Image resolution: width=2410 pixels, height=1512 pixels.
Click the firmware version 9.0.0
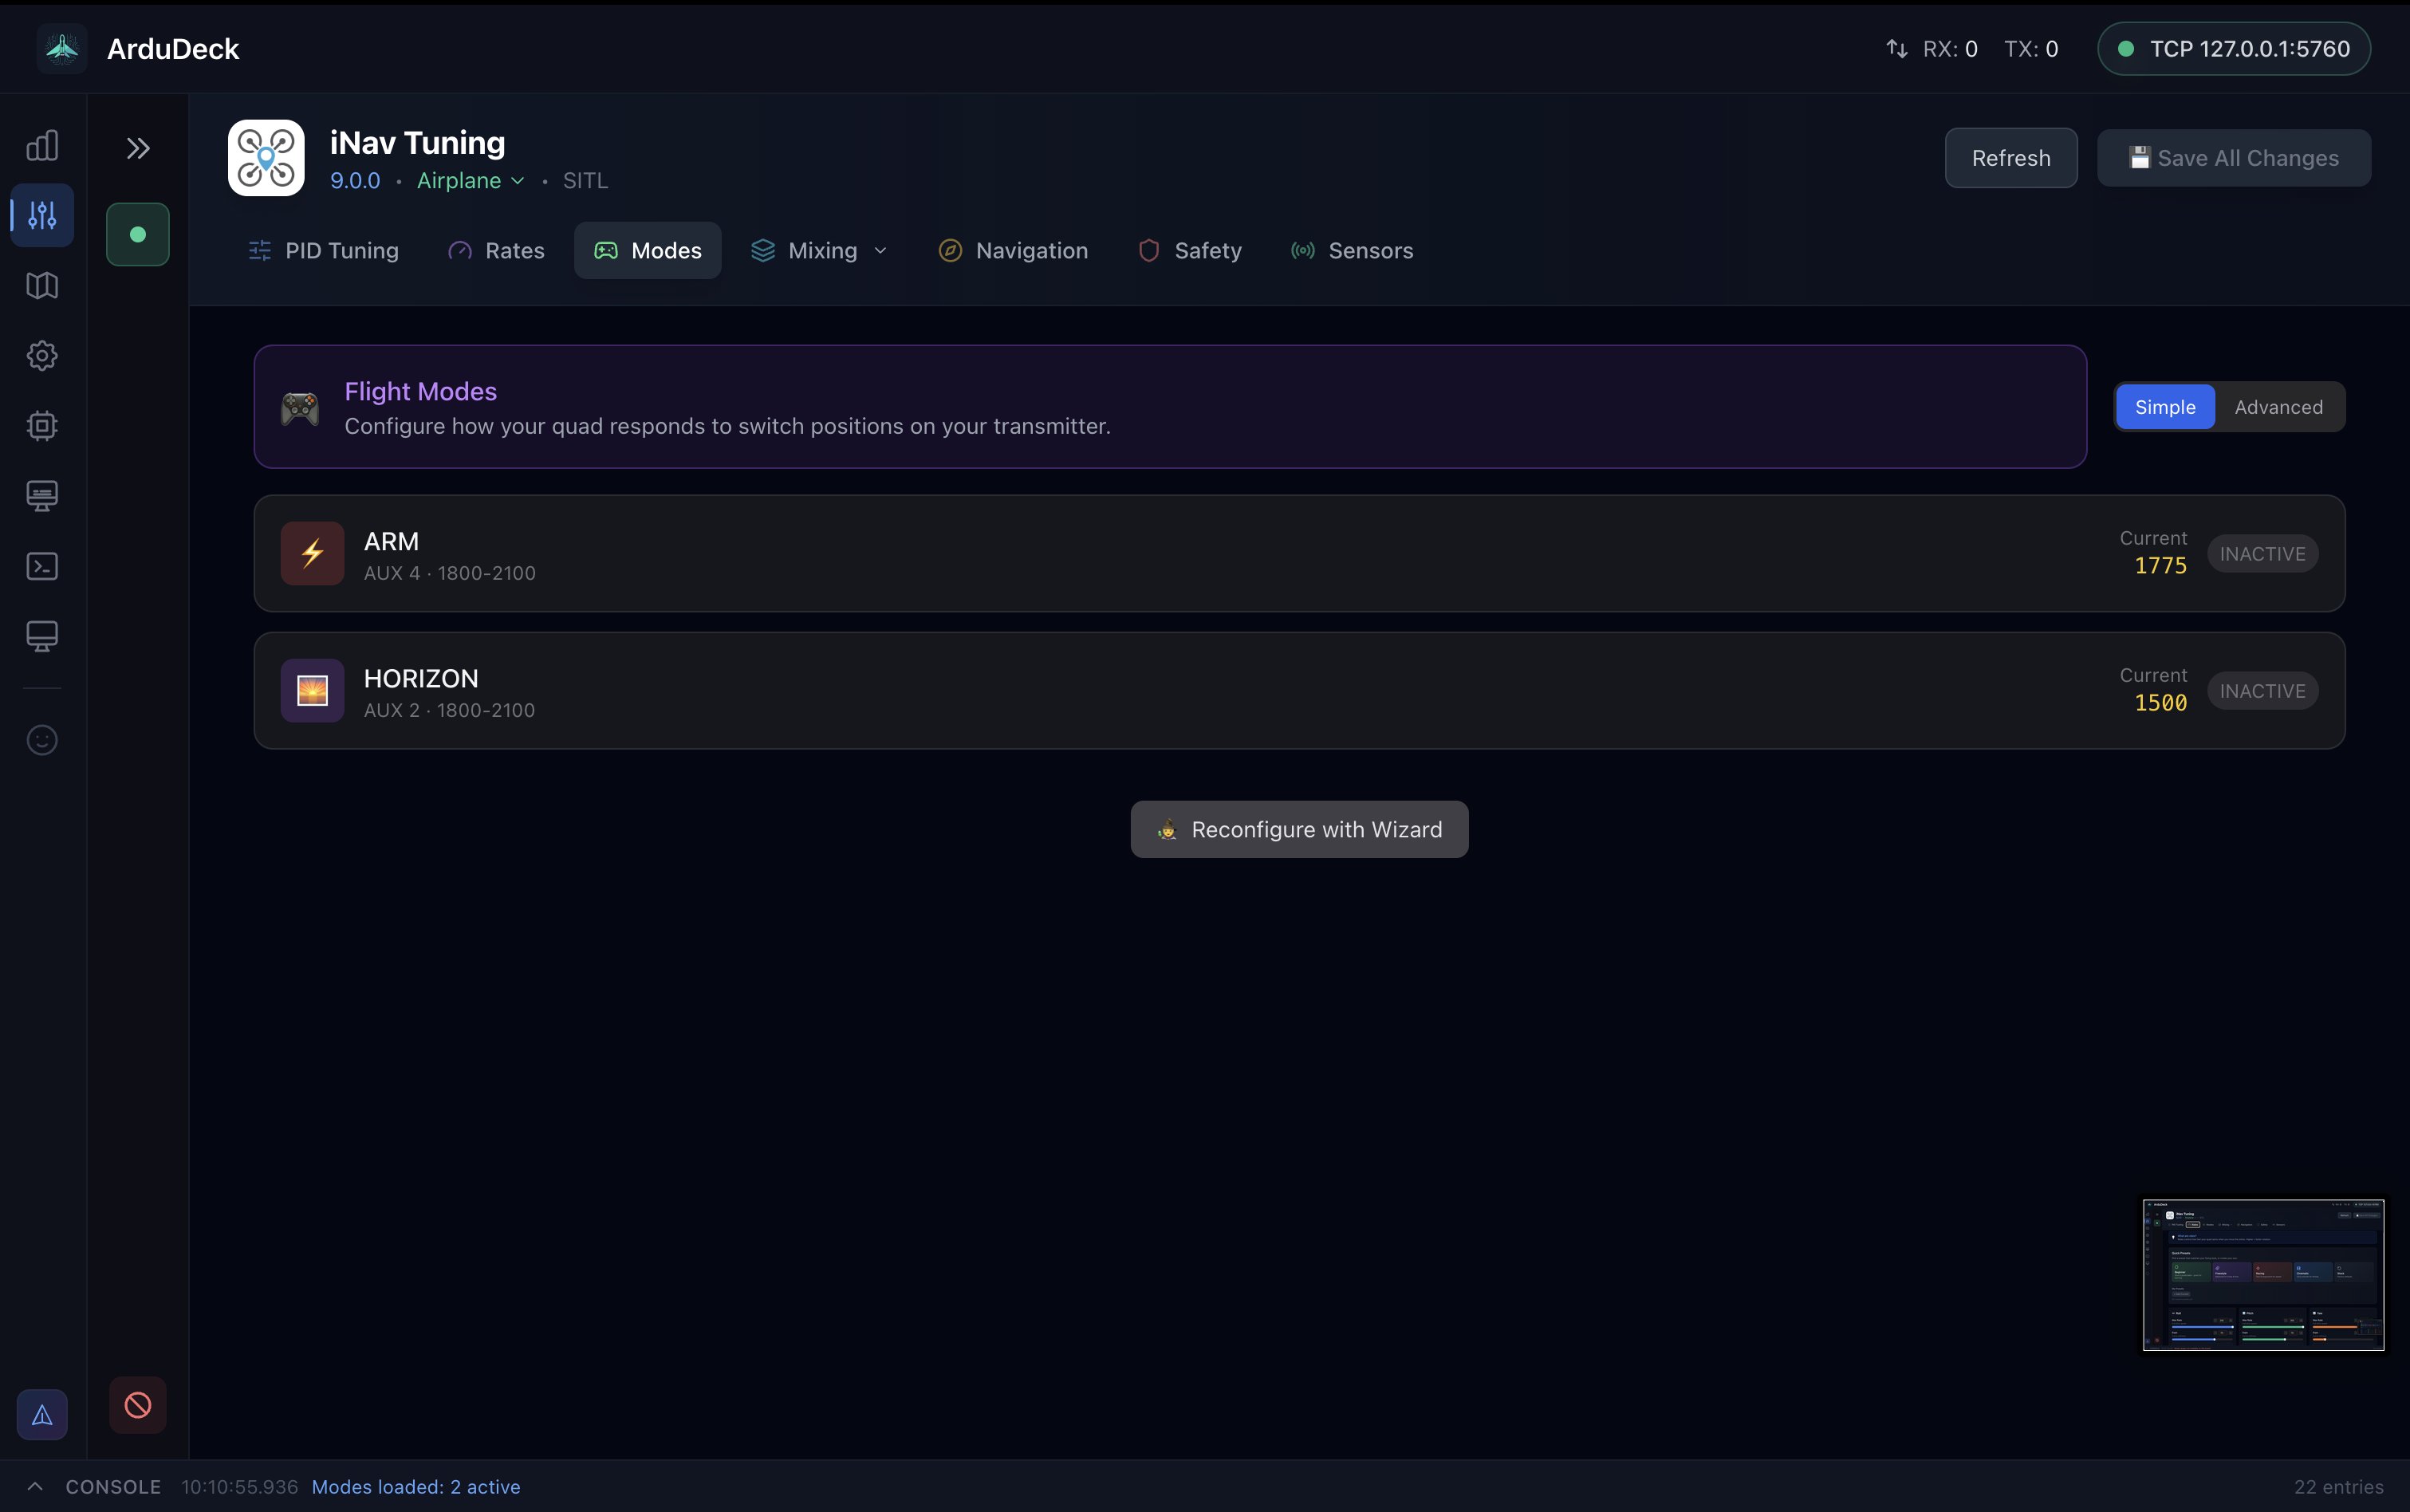(x=355, y=181)
